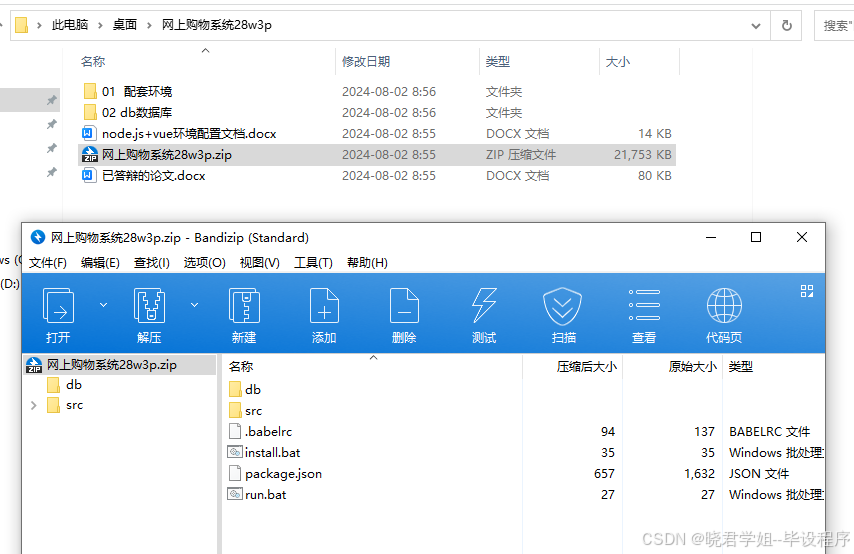Screen dimensions: 854x554
Task: Click the folder icon of 01 配套环境
Action: click(90, 91)
